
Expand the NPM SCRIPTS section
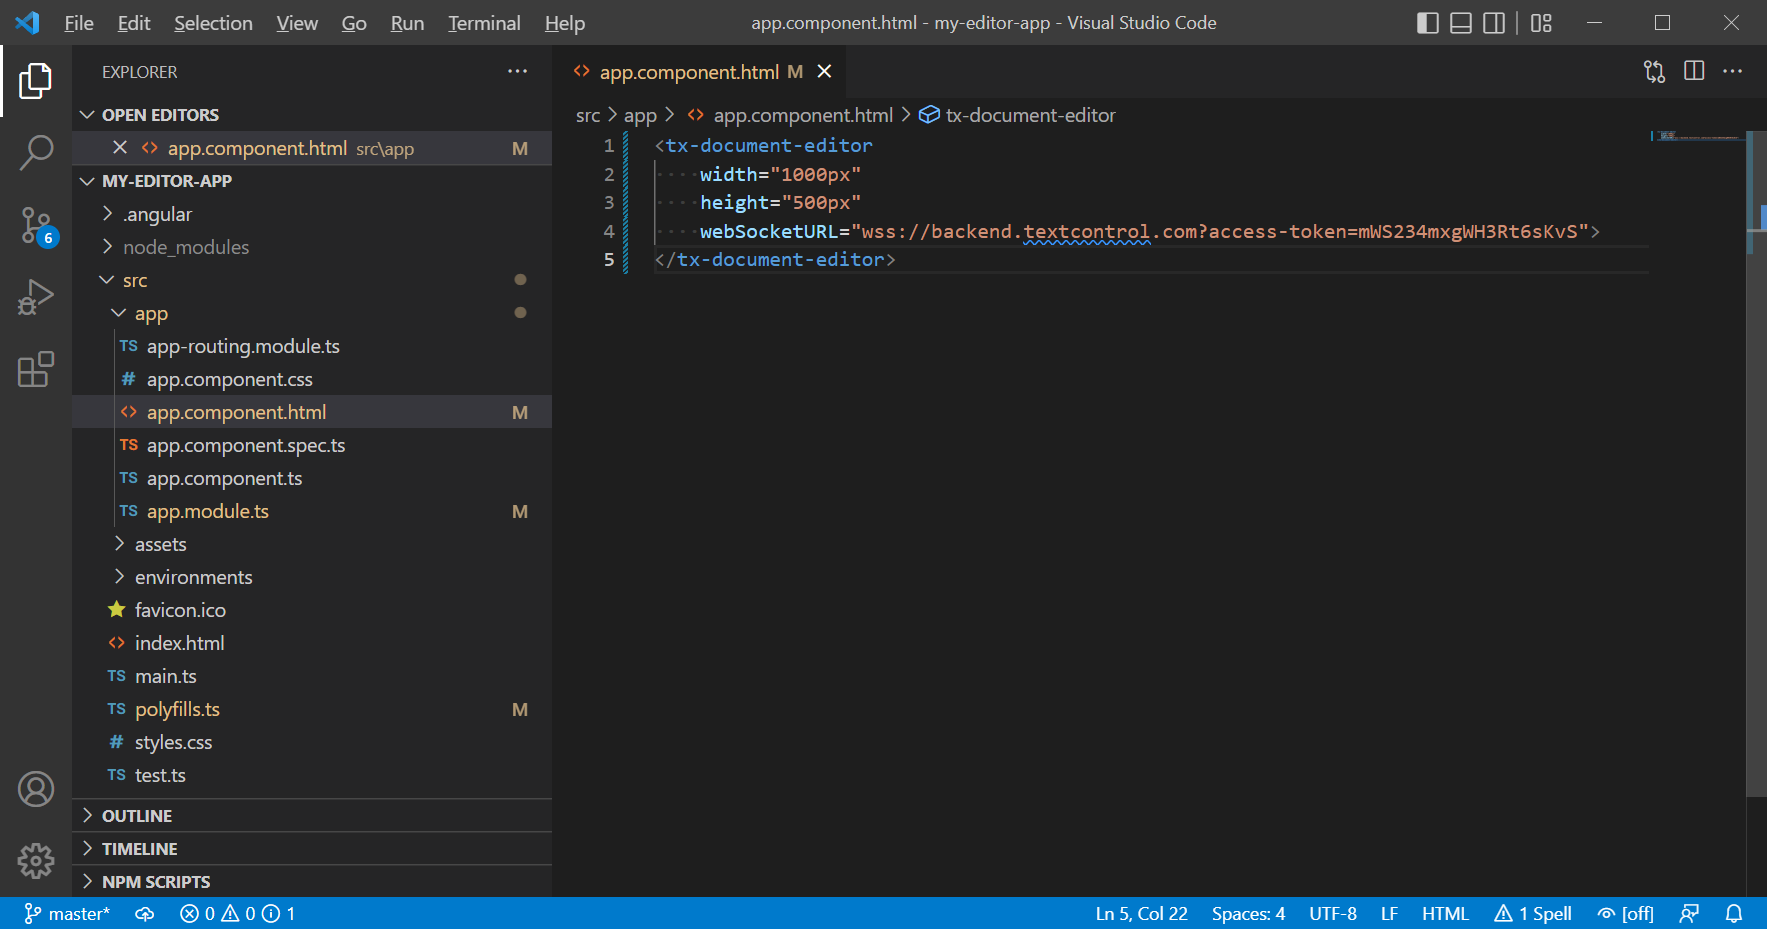[312, 882]
